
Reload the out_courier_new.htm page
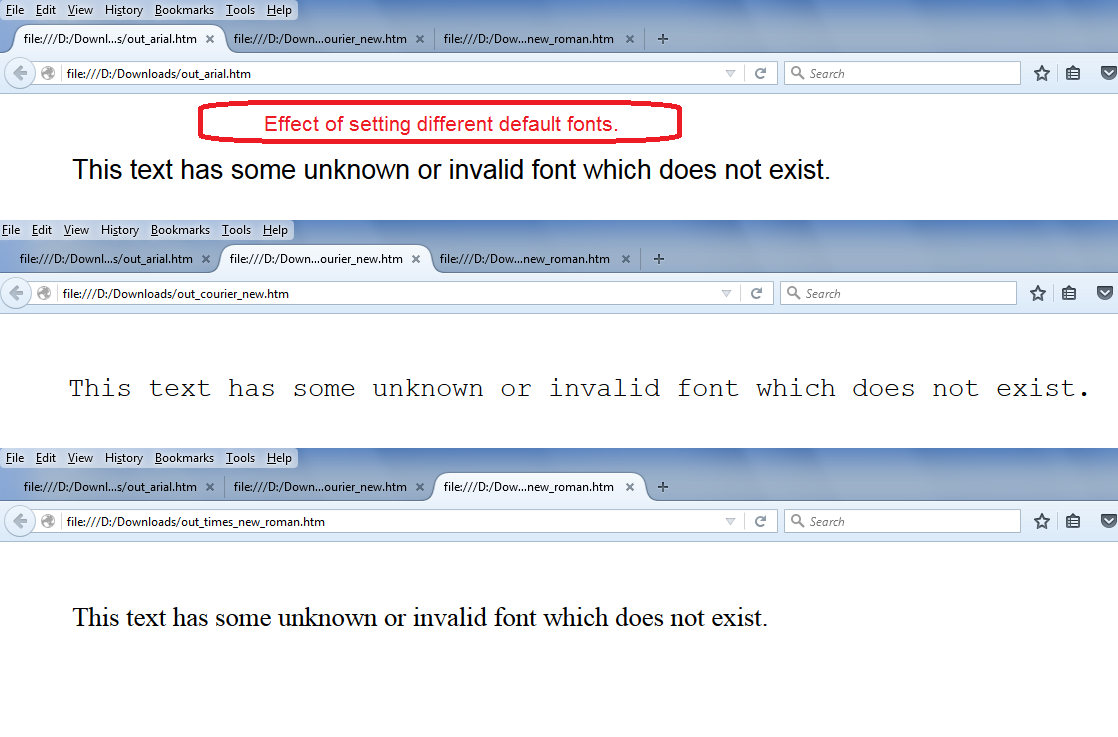(x=757, y=292)
